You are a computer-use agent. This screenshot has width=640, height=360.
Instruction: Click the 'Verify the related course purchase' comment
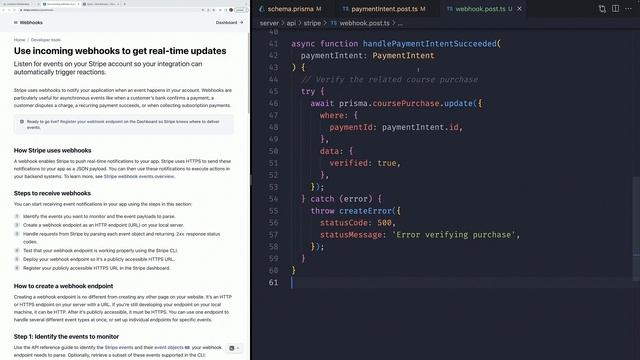(x=389, y=80)
